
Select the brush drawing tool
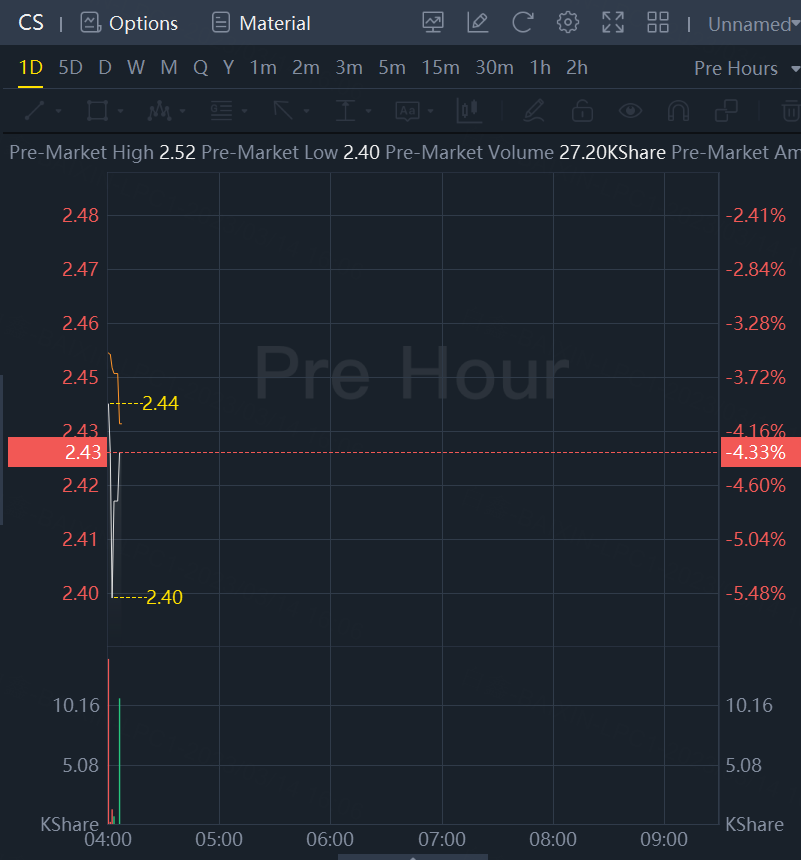click(x=534, y=110)
